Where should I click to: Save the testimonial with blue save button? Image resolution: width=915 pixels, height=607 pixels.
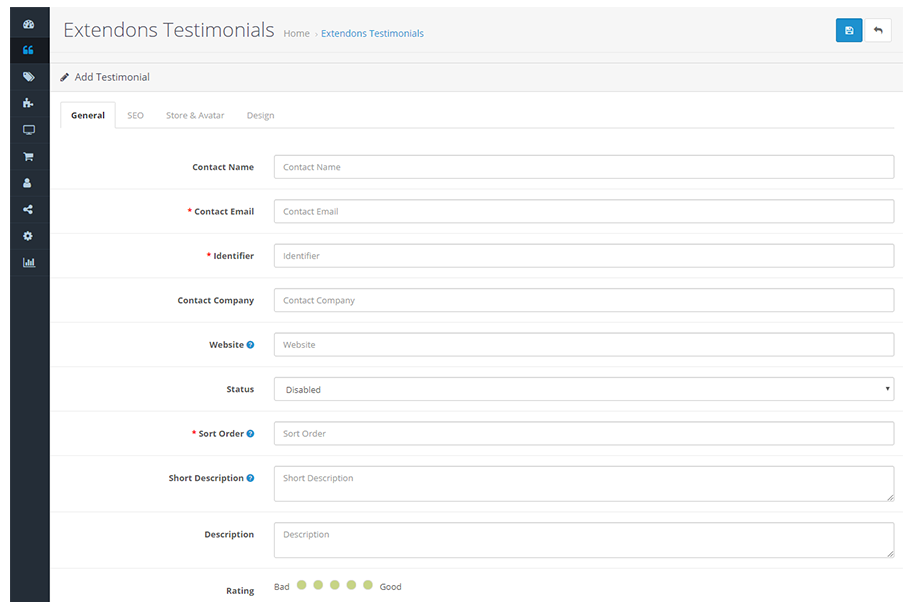tap(848, 30)
